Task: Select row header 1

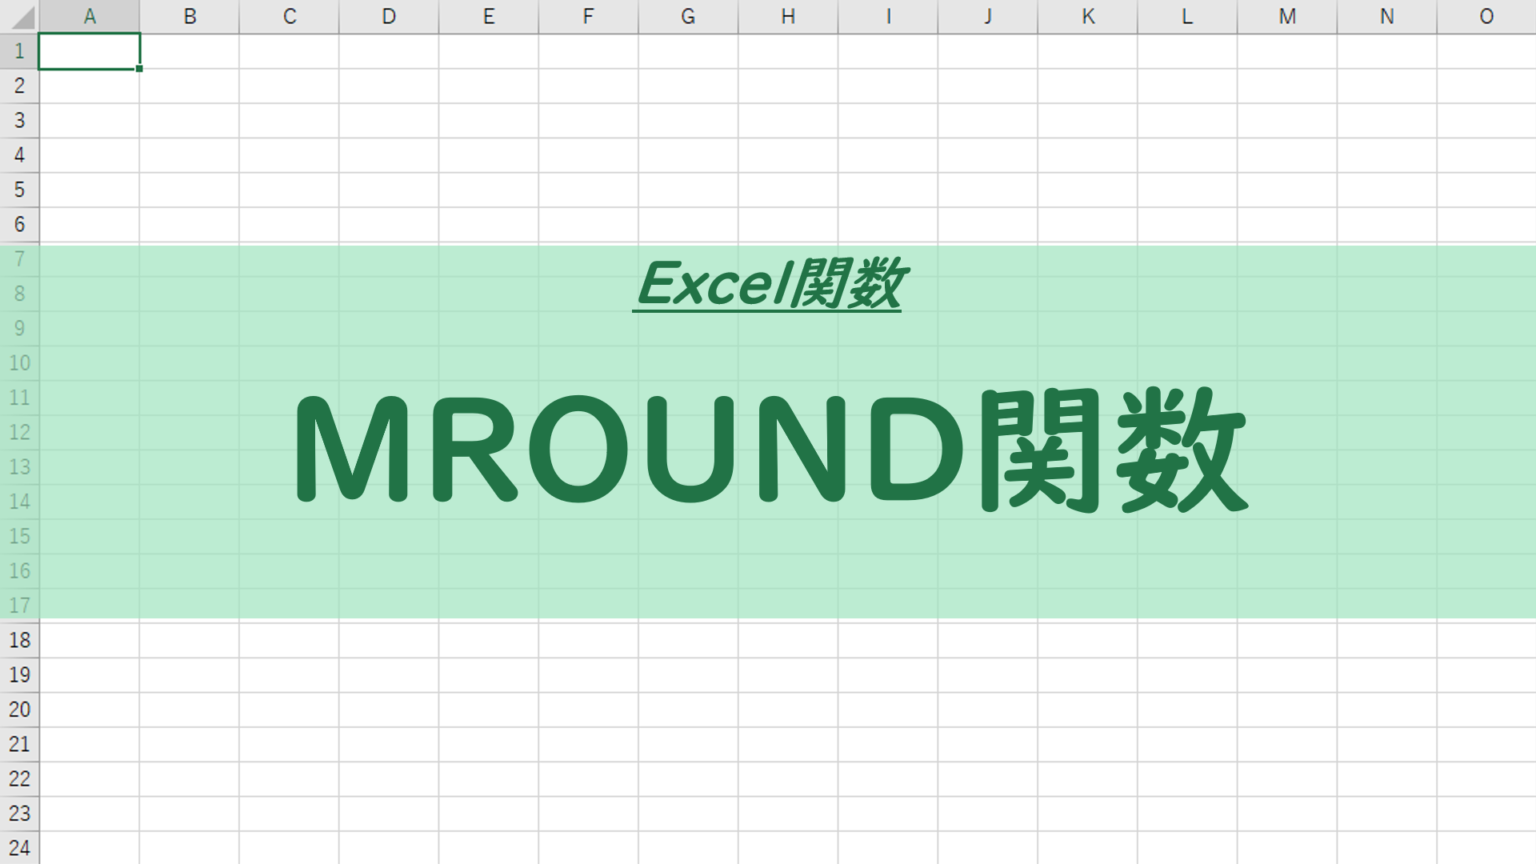Action: coord(19,51)
